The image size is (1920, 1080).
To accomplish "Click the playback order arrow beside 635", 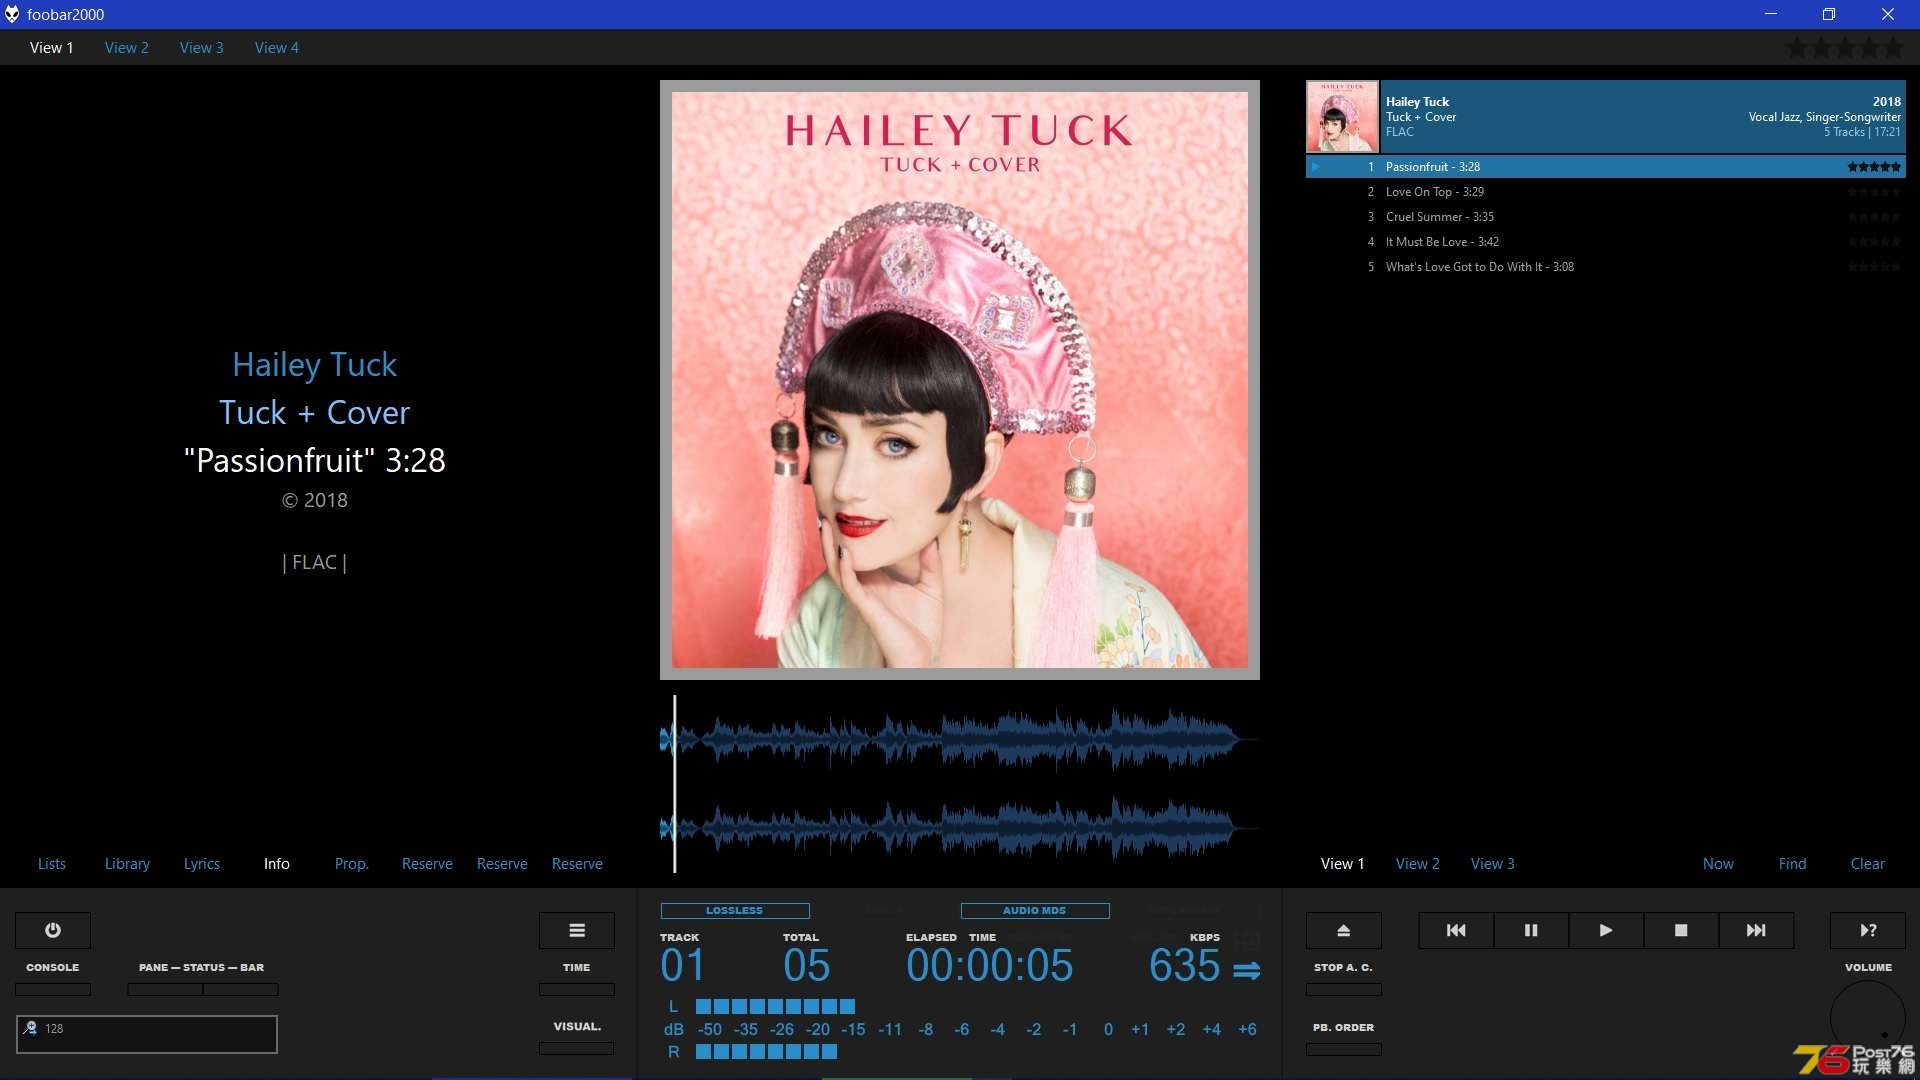I will coord(1247,970).
